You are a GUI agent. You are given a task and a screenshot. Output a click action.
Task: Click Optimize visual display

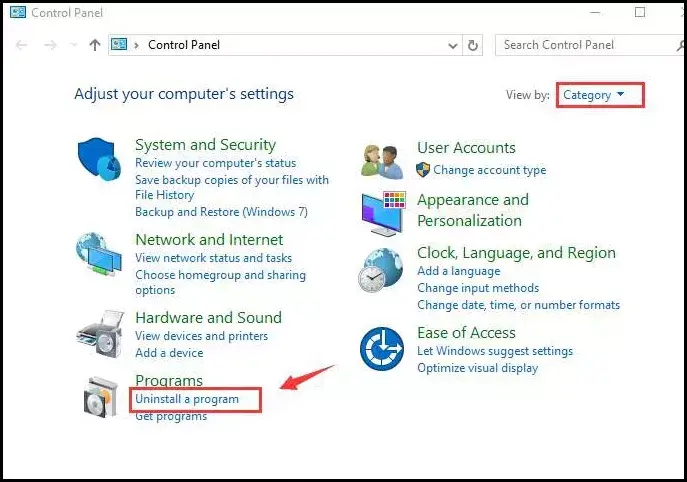click(478, 368)
